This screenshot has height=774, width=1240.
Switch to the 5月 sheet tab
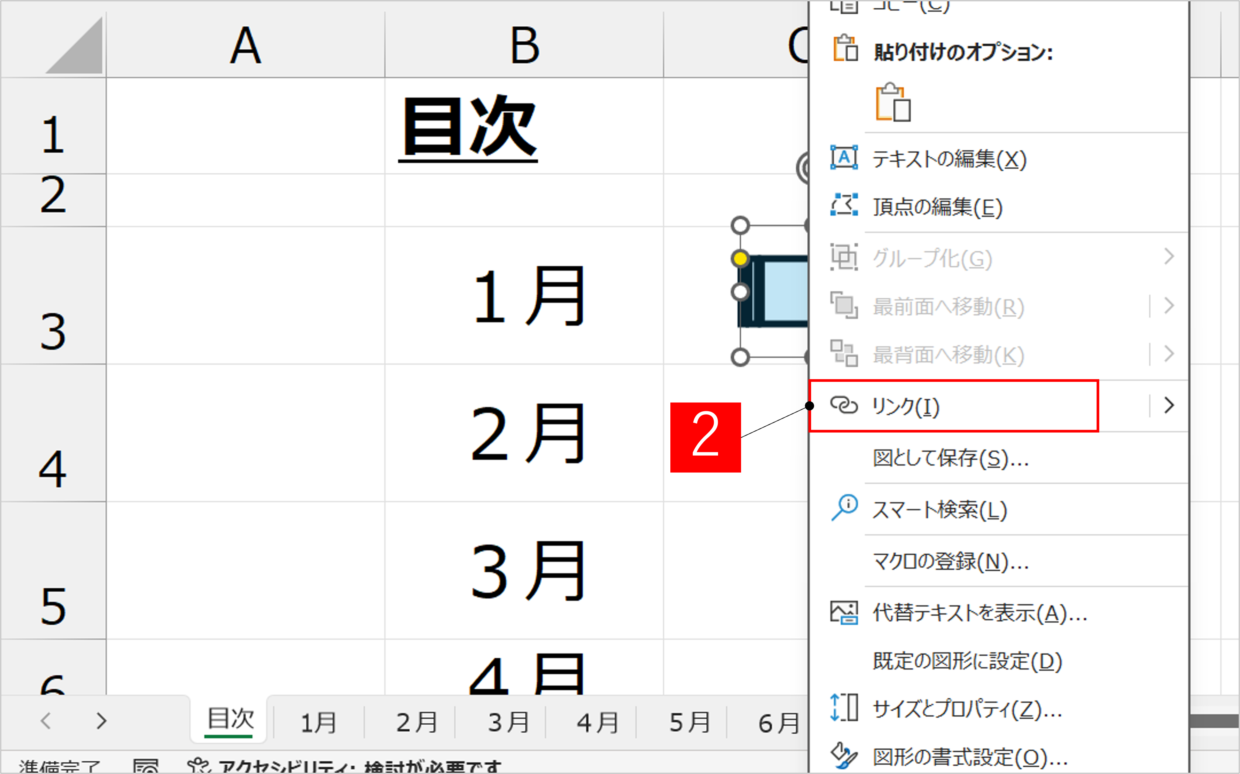tap(689, 722)
